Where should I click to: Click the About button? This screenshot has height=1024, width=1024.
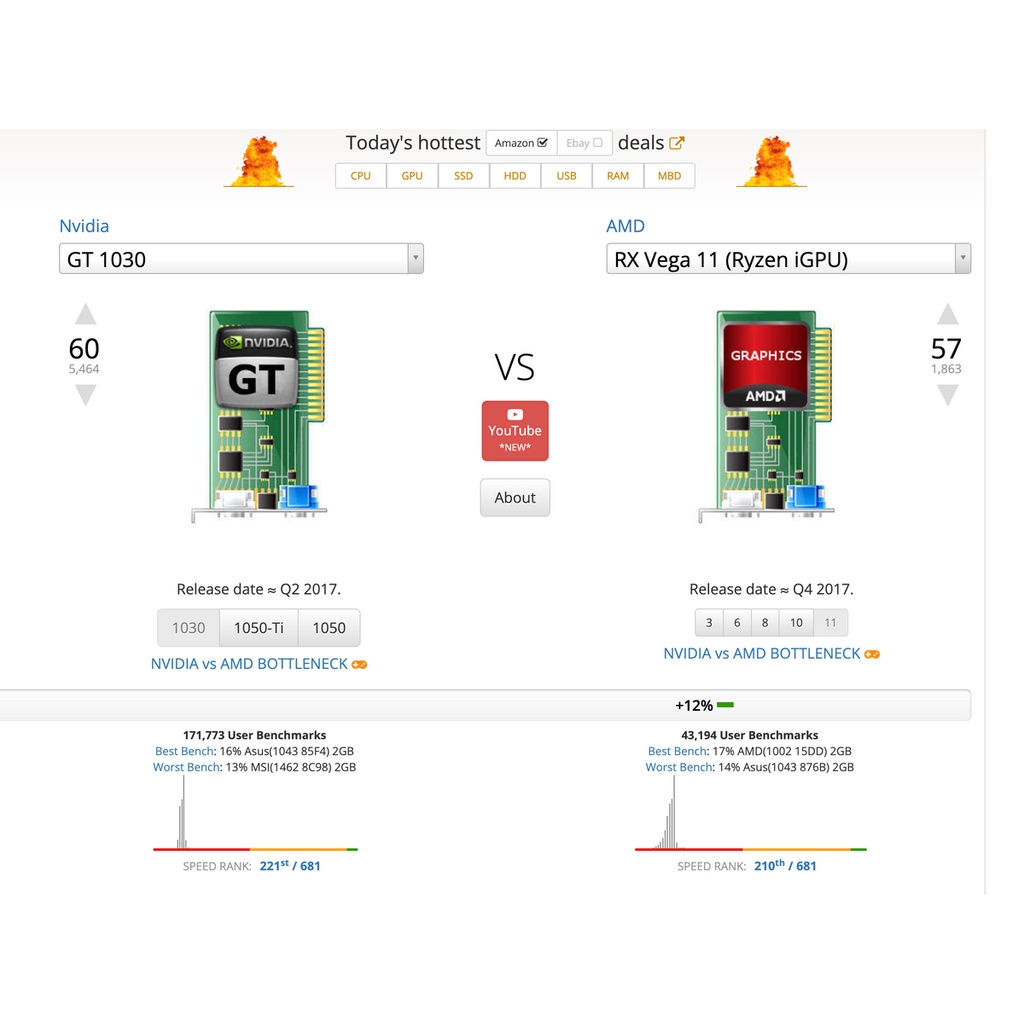pyautogui.click(x=515, y=497)
